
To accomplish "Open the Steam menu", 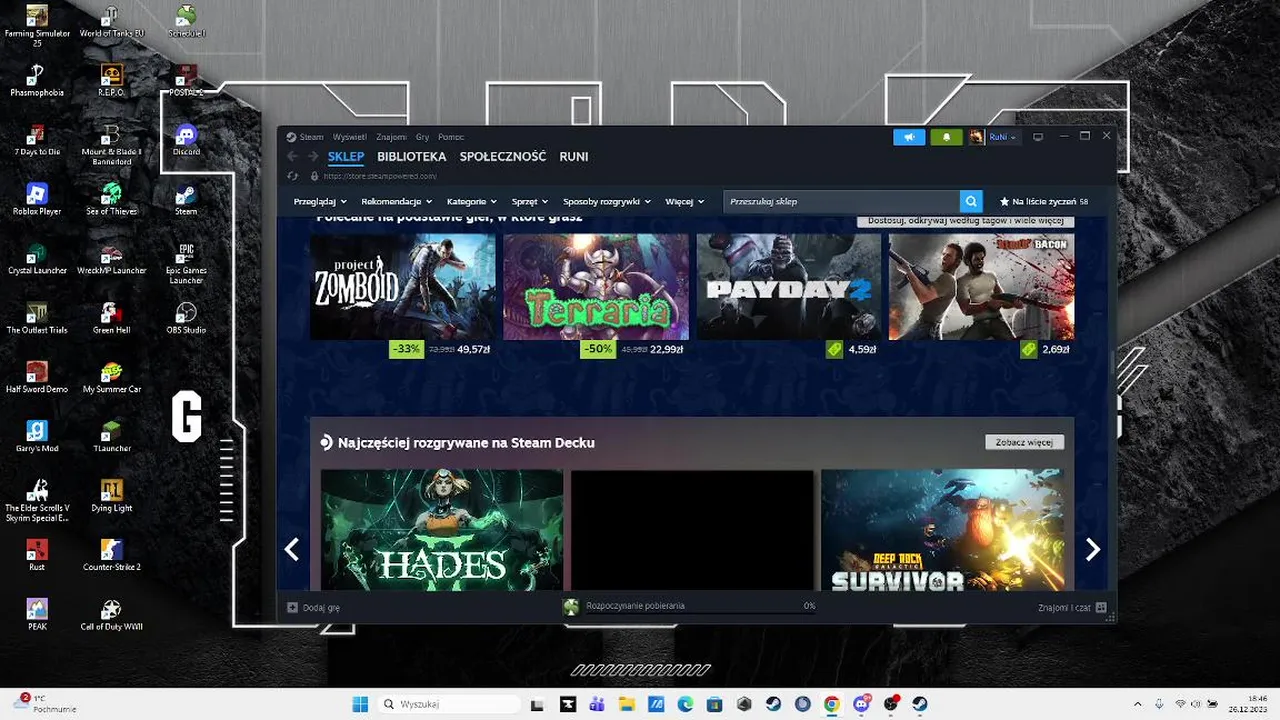I will pos(311,137).
